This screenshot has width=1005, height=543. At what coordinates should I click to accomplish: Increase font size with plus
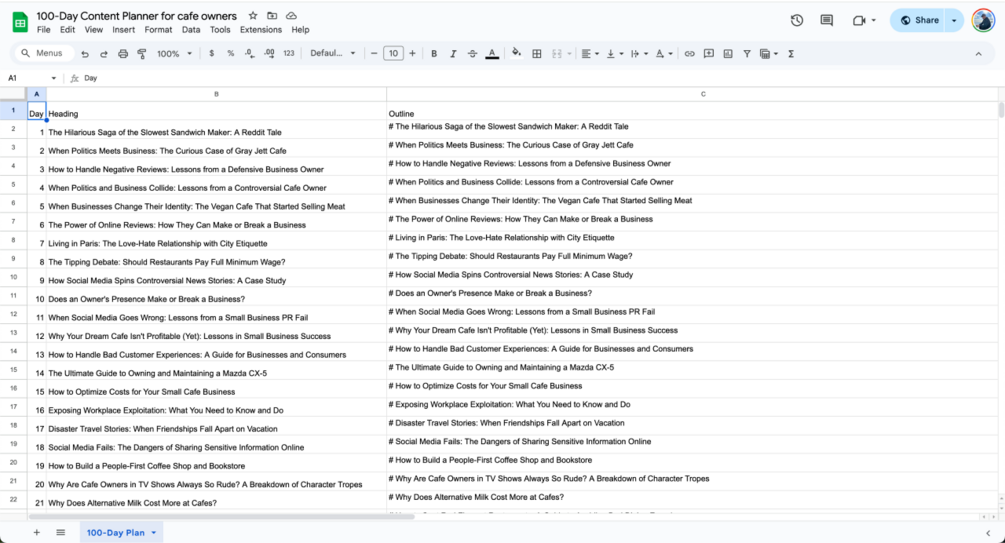(x=412, y=54)
